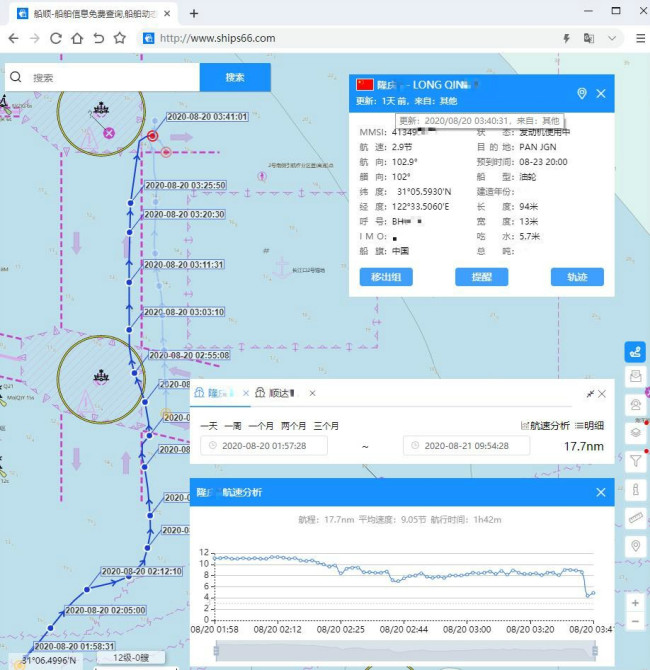Select the 一天 time range
This screenshot has height=670, width=650.
209,426
